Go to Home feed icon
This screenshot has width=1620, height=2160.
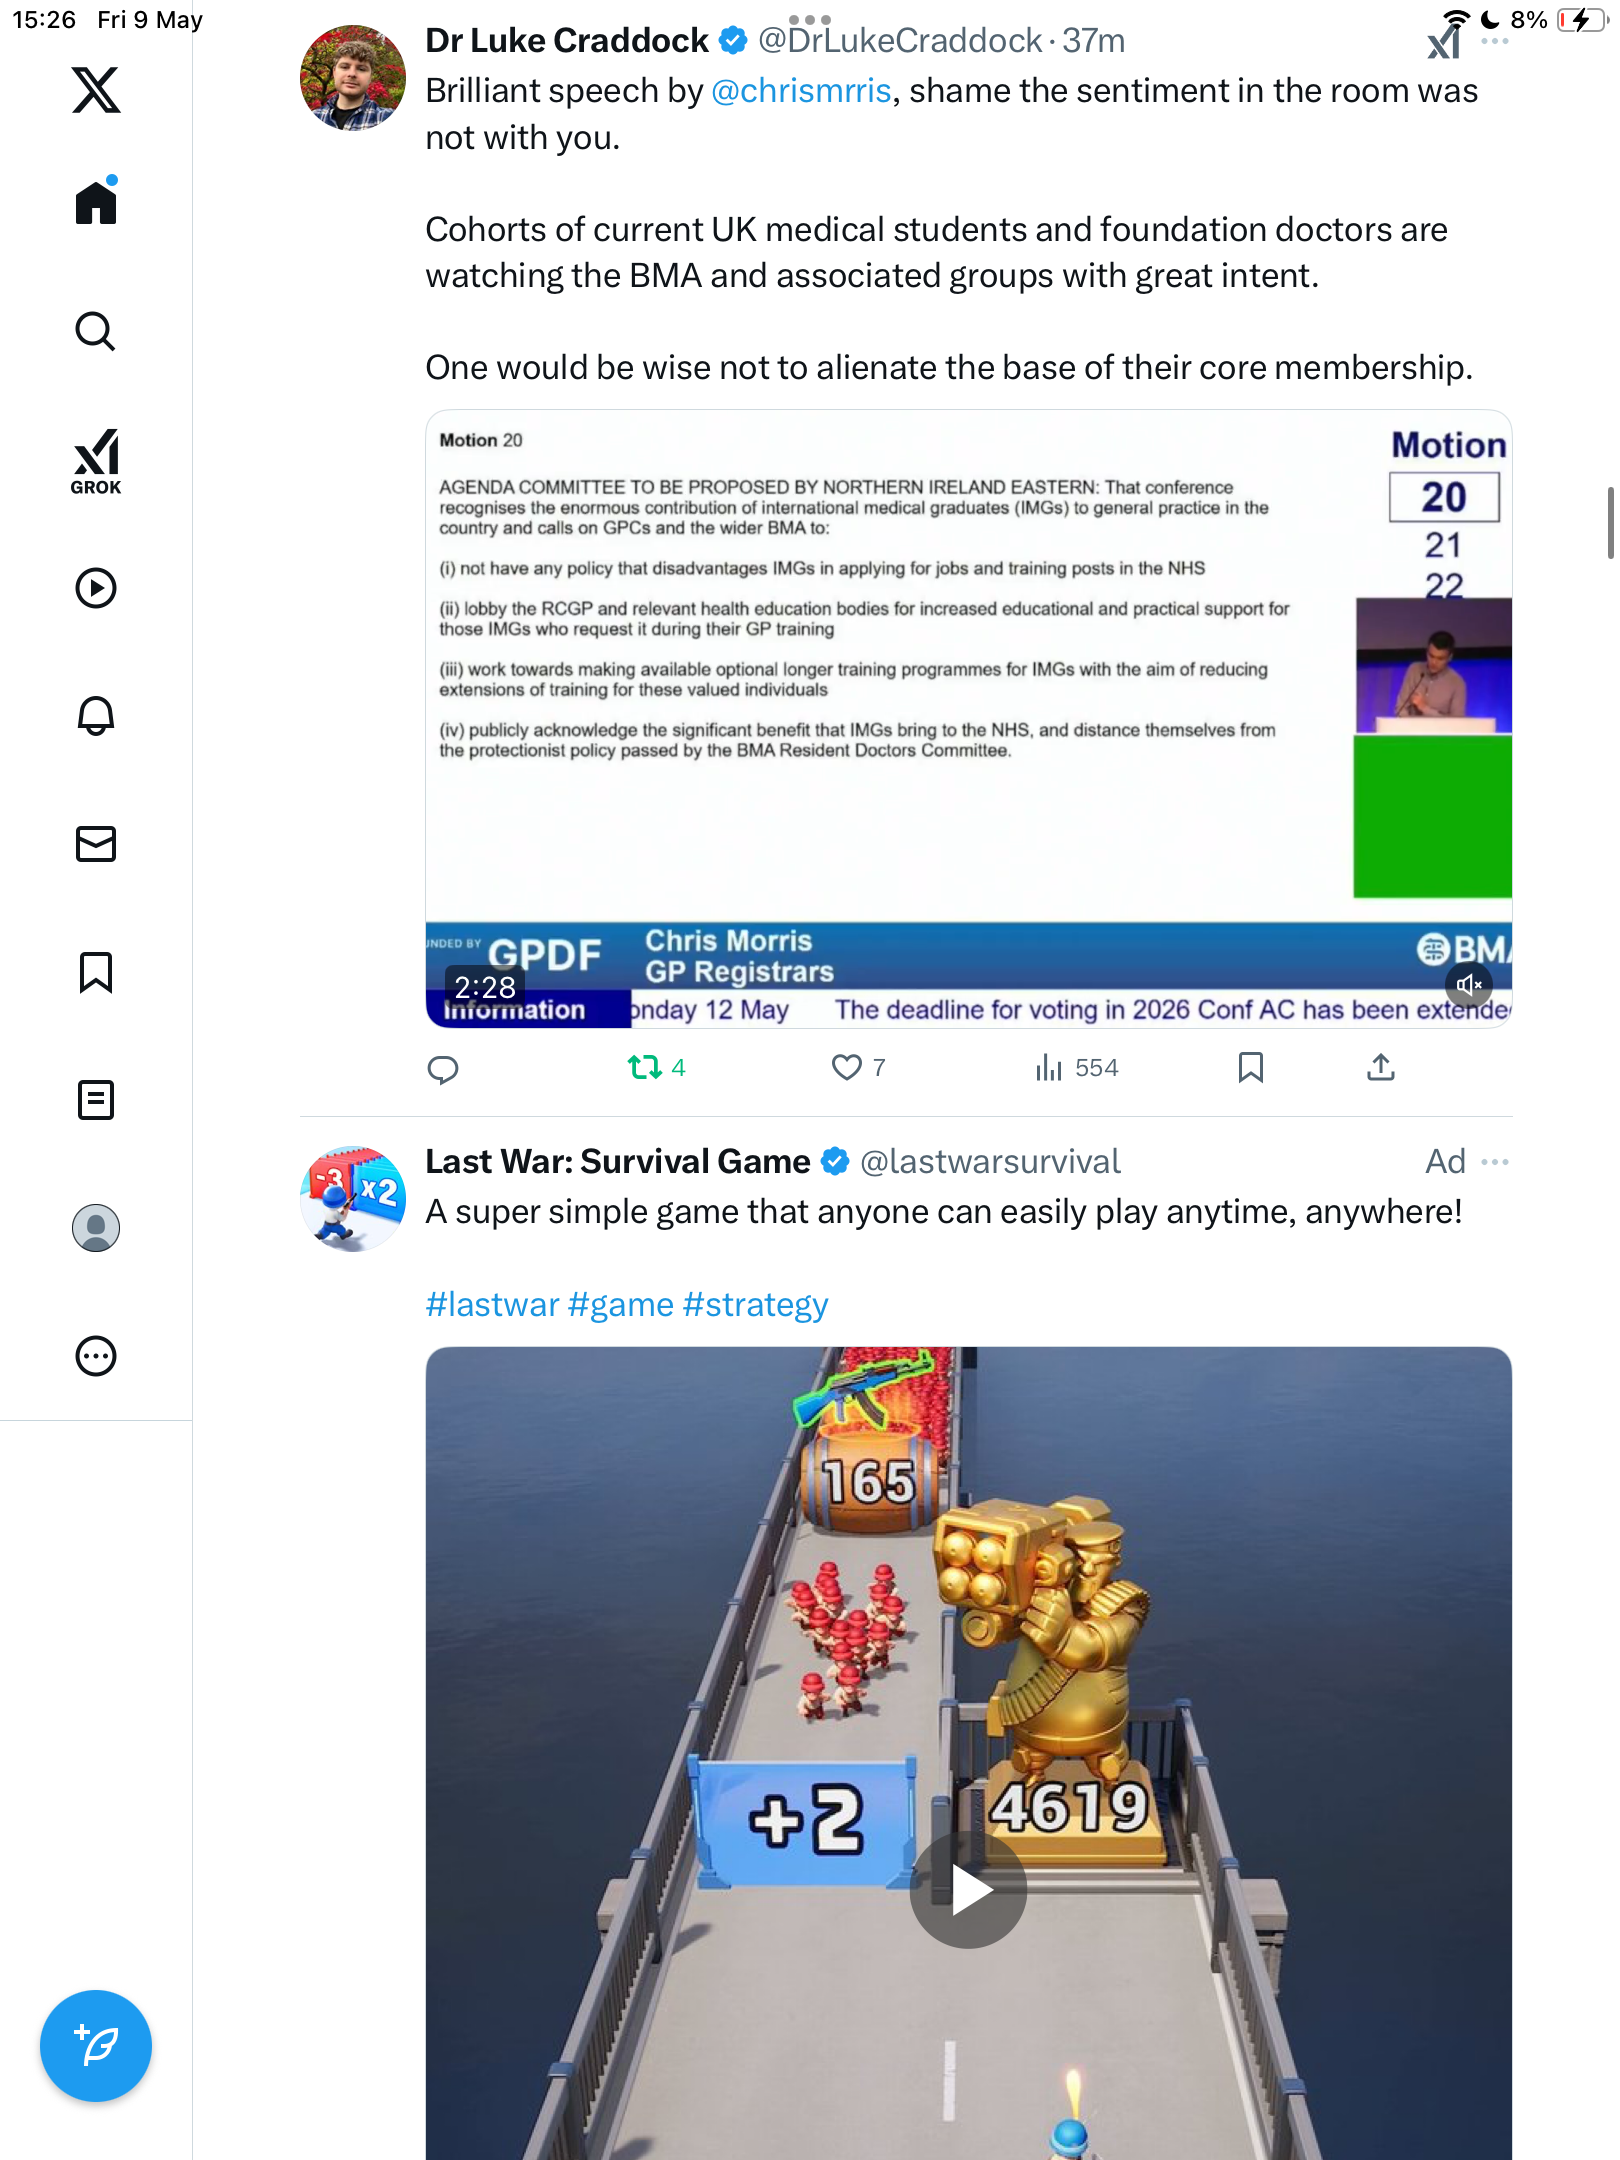coord(96,200)
